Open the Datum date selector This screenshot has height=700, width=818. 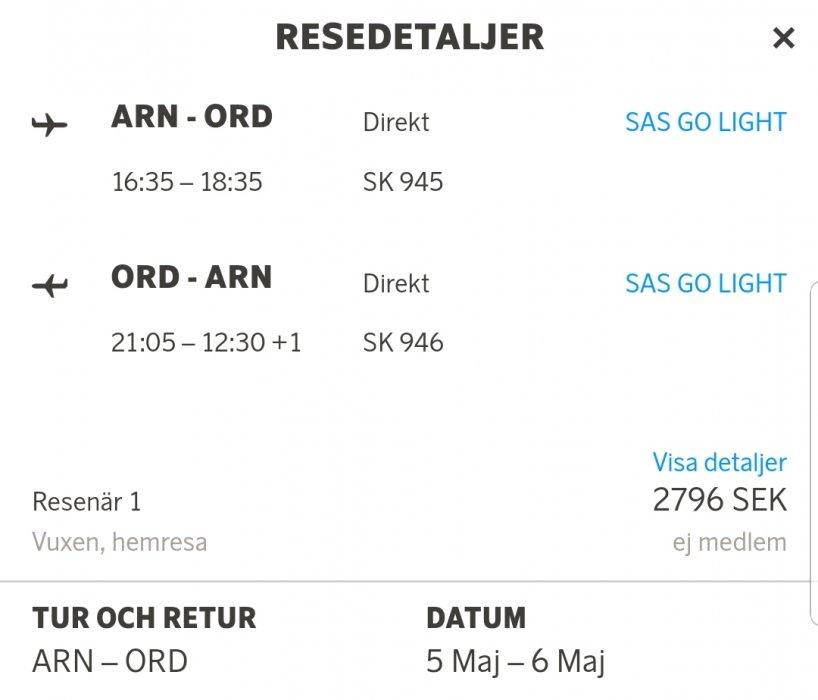(476, 618)
